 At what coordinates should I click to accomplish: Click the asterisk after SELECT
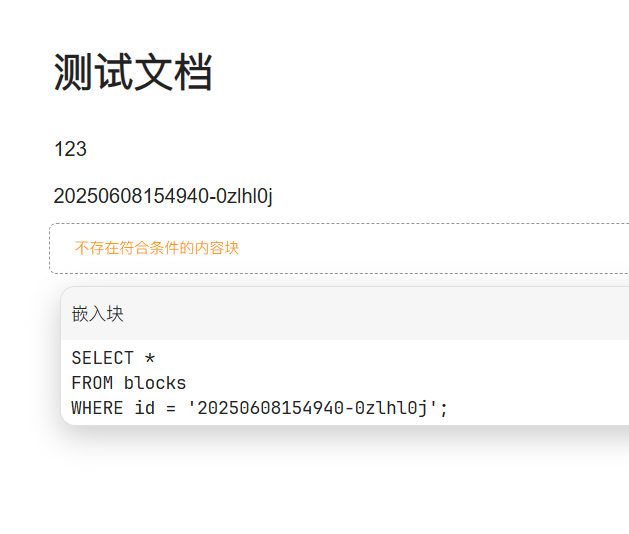[x=150, y=358]
